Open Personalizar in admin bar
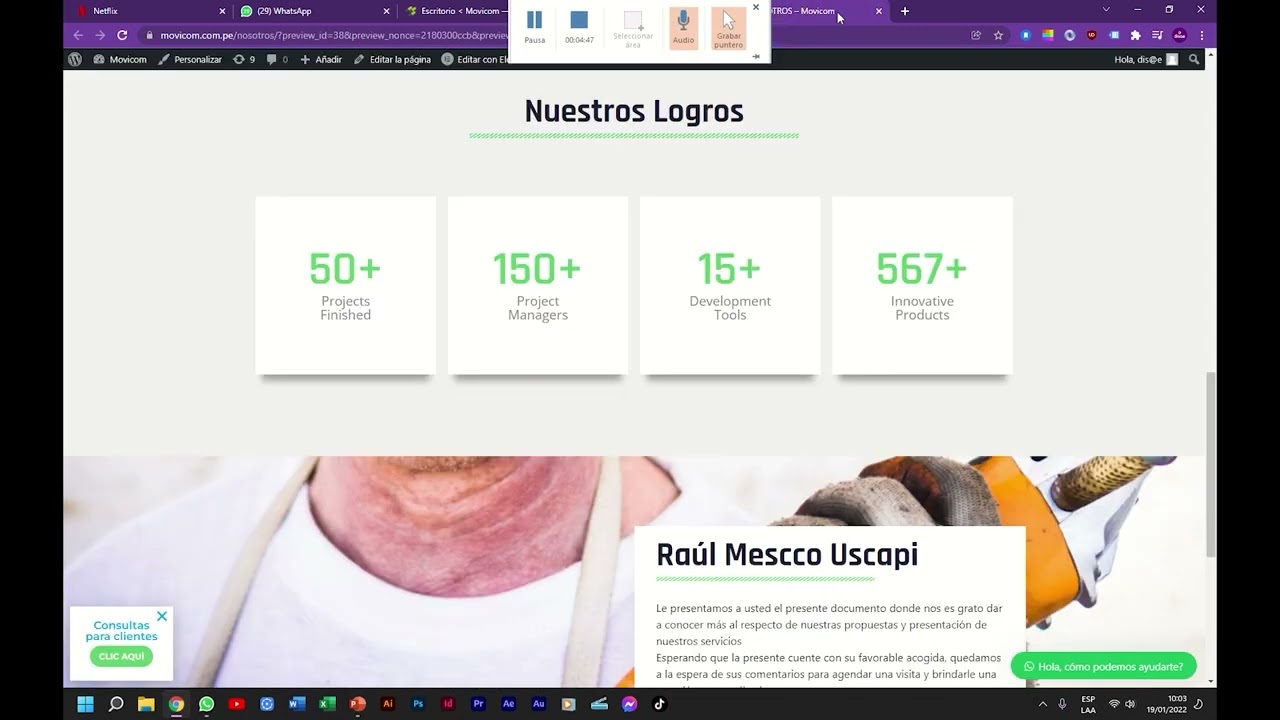 (x=190, y=59)
